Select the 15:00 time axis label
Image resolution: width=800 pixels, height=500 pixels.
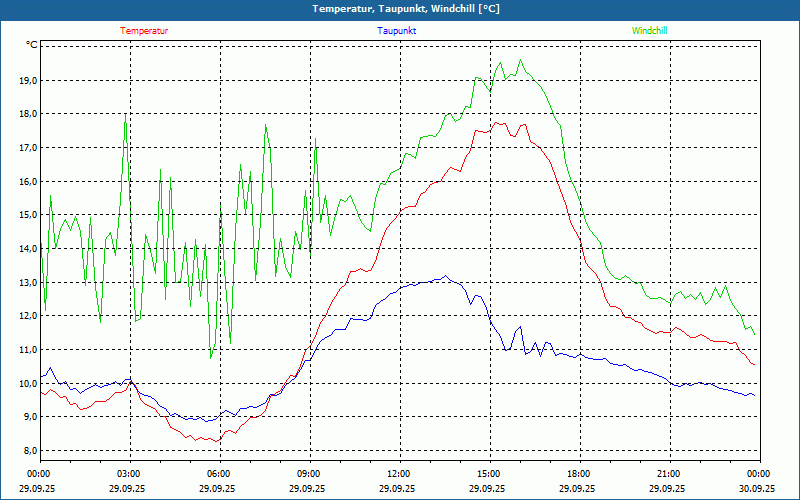tap(489, 473)
